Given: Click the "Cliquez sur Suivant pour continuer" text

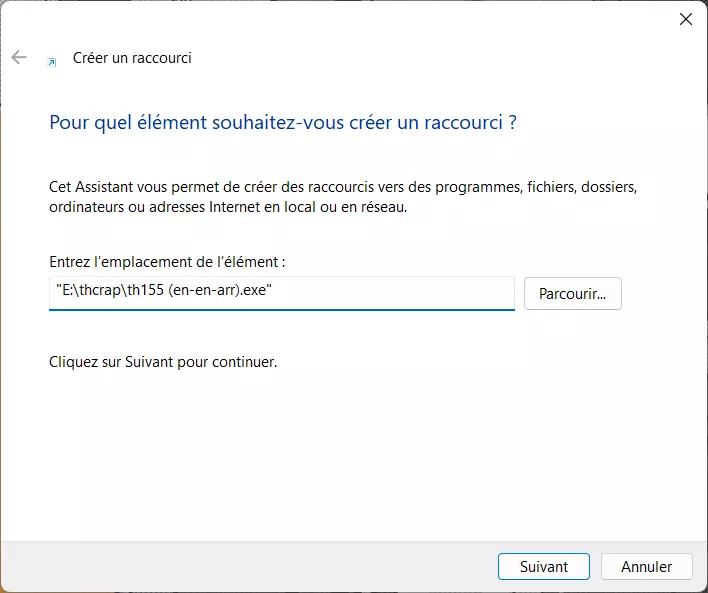Looking at the screenshot, I should [x=163, y=362].
